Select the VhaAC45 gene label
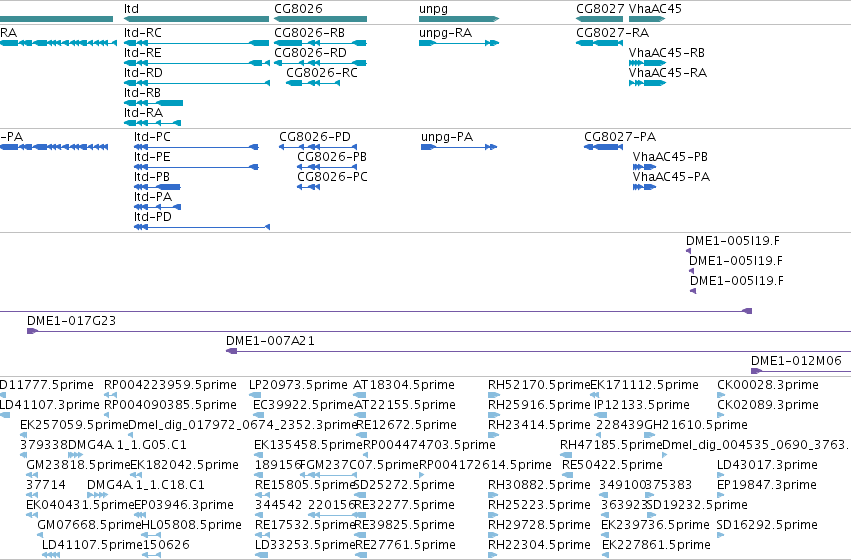This screenshot has height=560, width=851. tap(655, 9)
